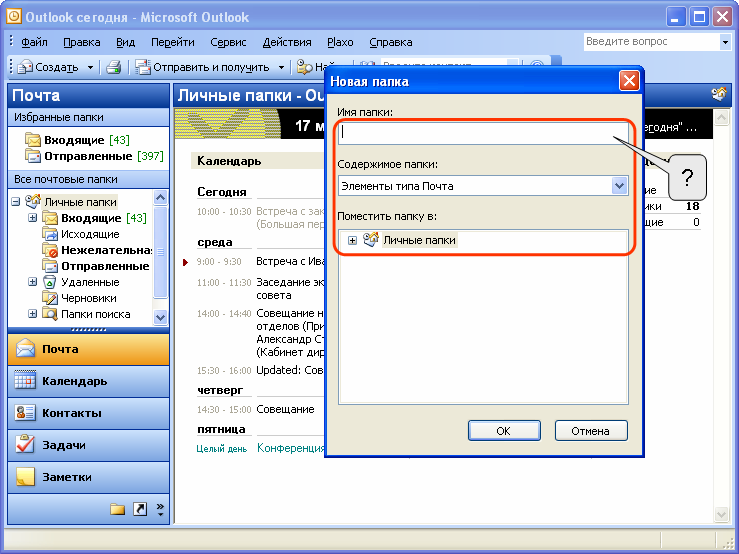Viewport: 739px width, 554px height.
Task: Open Отправить и получить dropdown arrow
Action: pos(281,67)
